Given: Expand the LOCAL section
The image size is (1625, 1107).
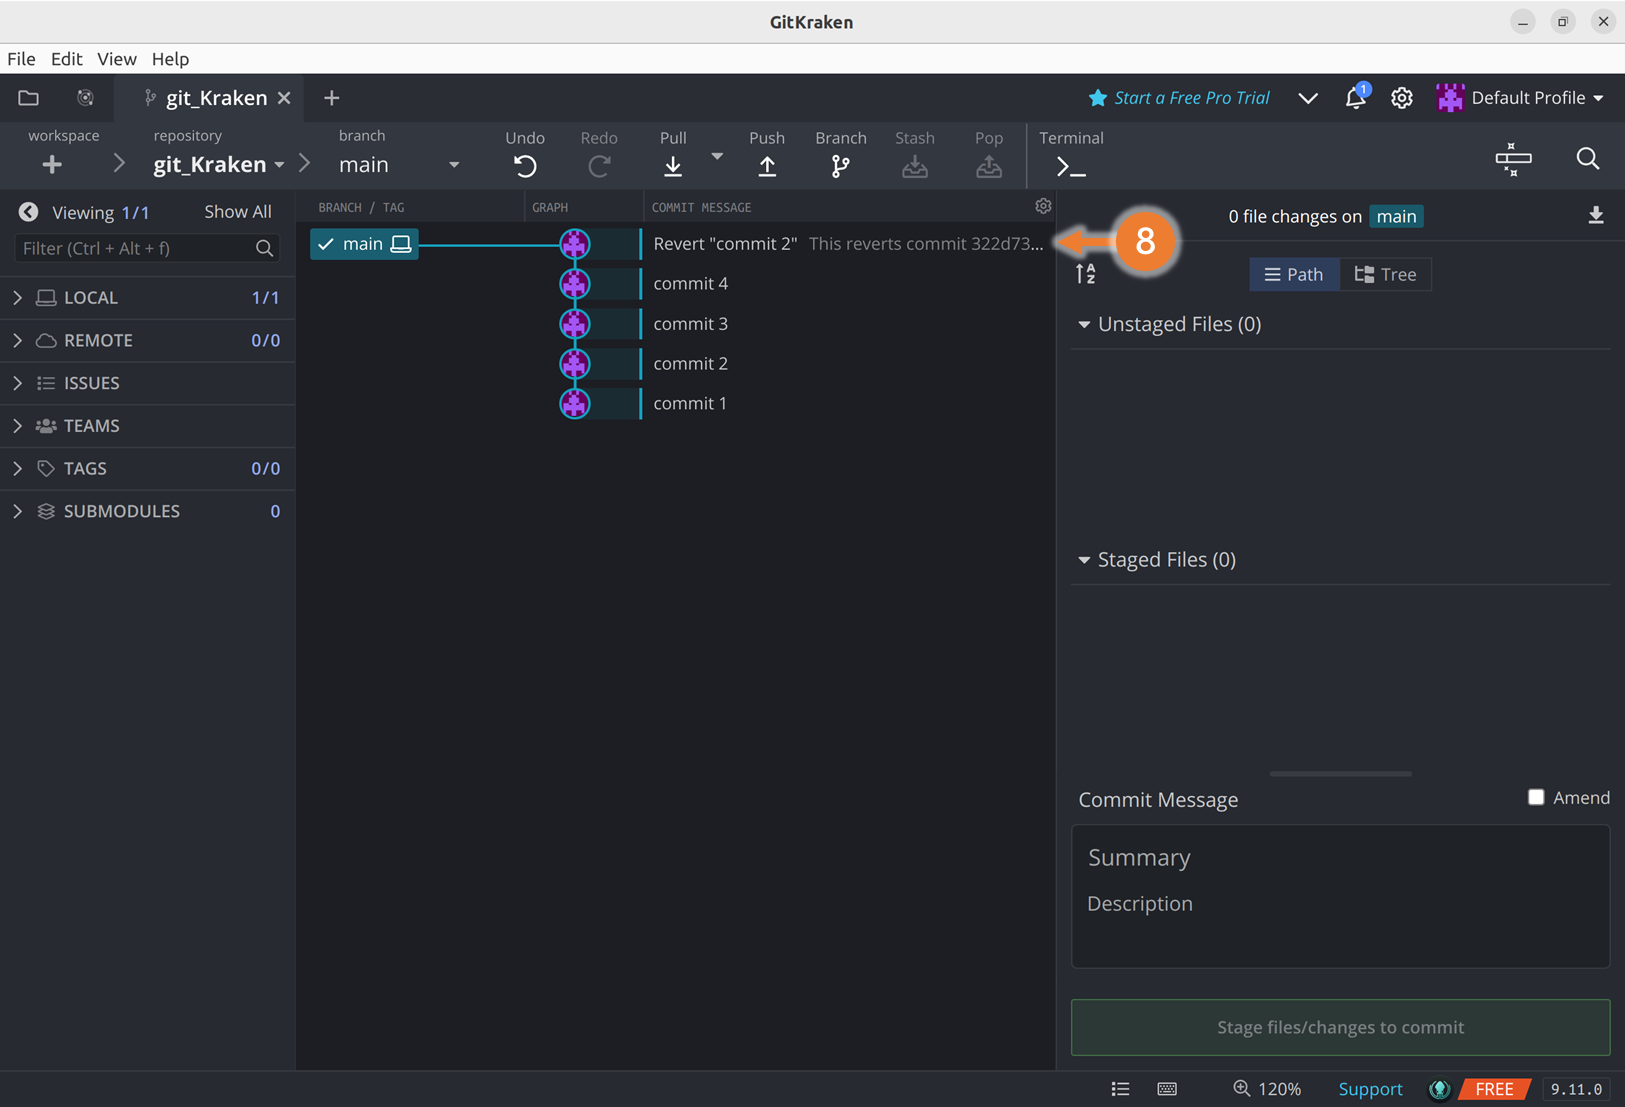Looking at the screenshot, I should [17, 297].
